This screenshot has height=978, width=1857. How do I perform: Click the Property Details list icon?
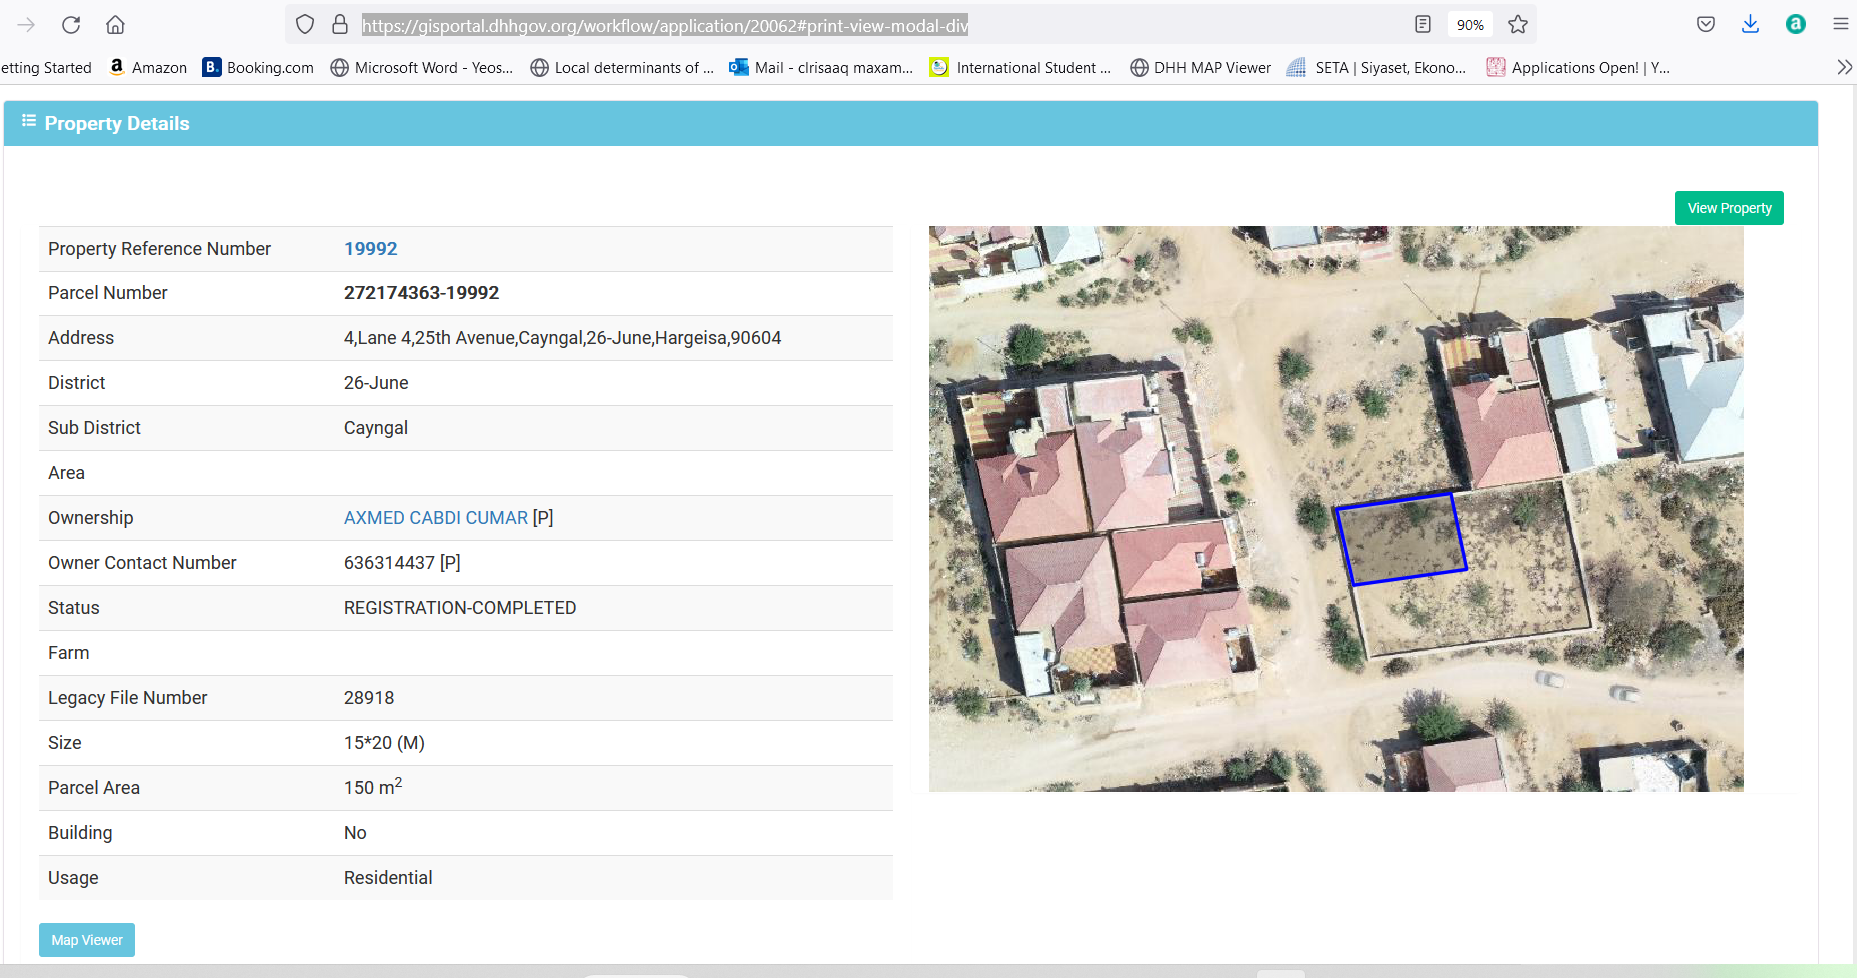click(x=29, y=121)
